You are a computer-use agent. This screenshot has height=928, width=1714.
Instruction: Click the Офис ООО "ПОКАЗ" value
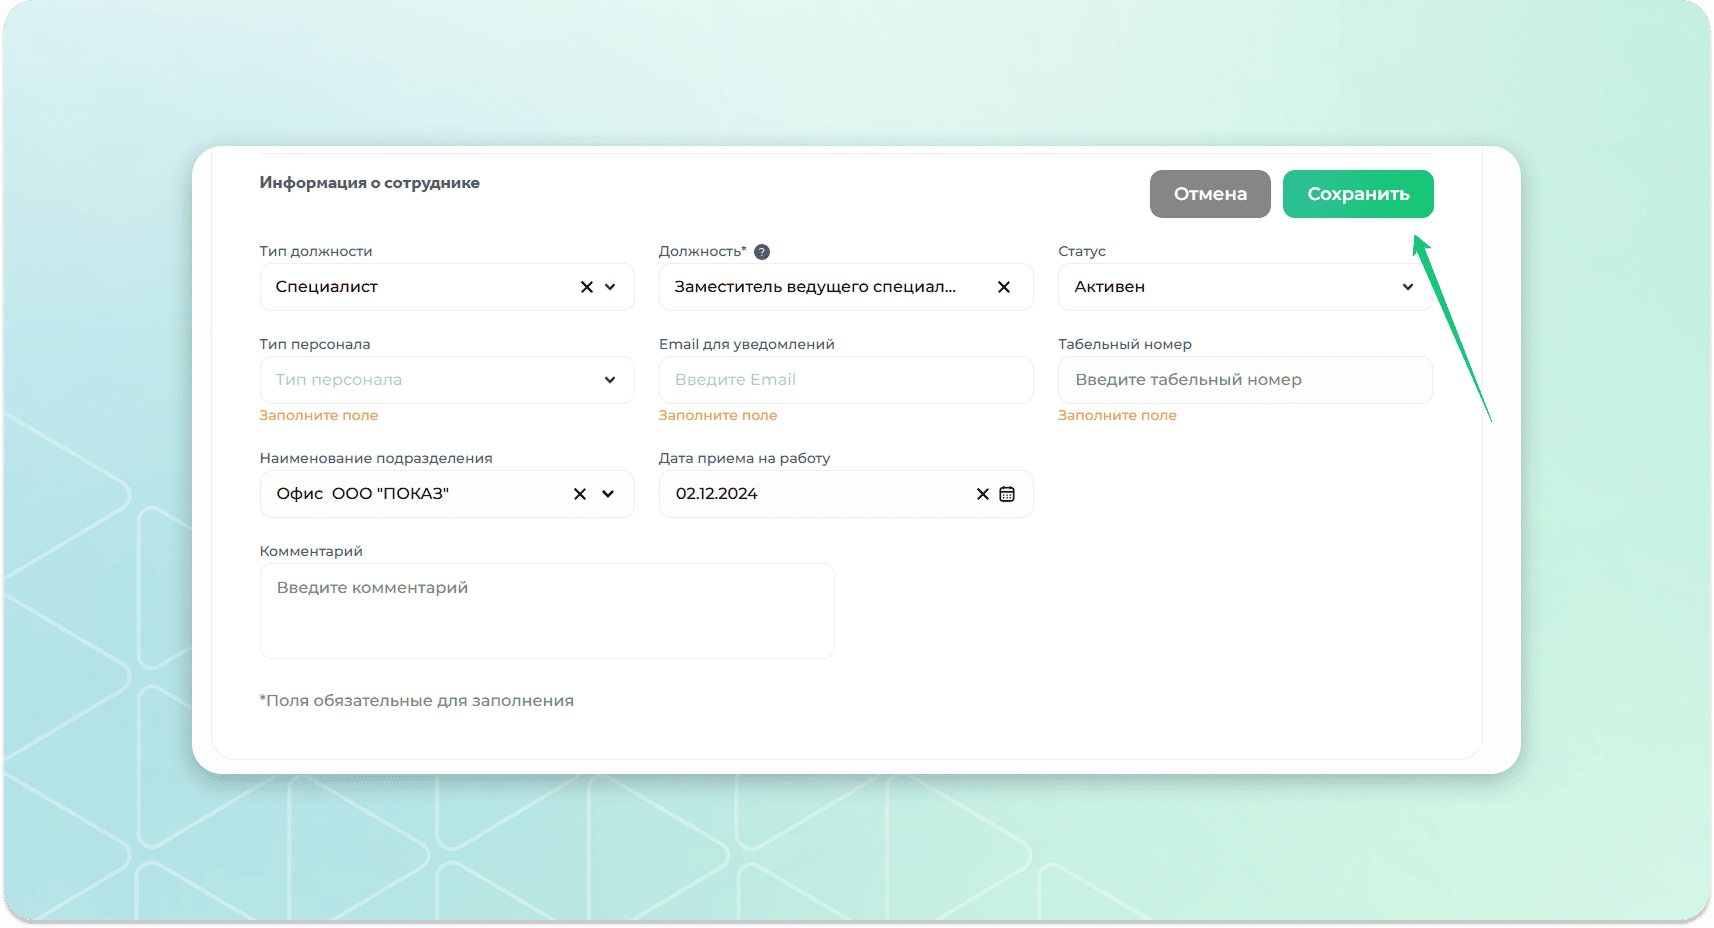tap(363, 494)
